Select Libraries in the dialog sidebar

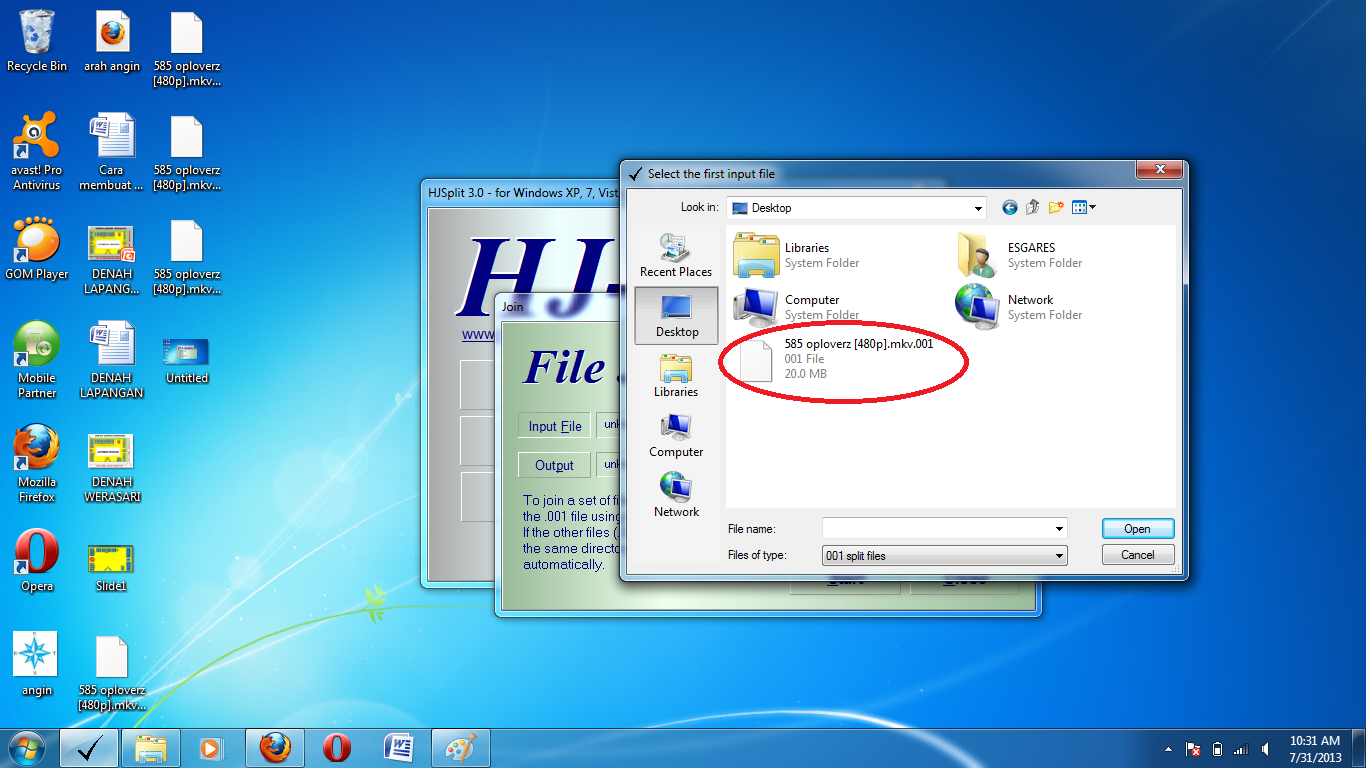click(x=676, y=376)
